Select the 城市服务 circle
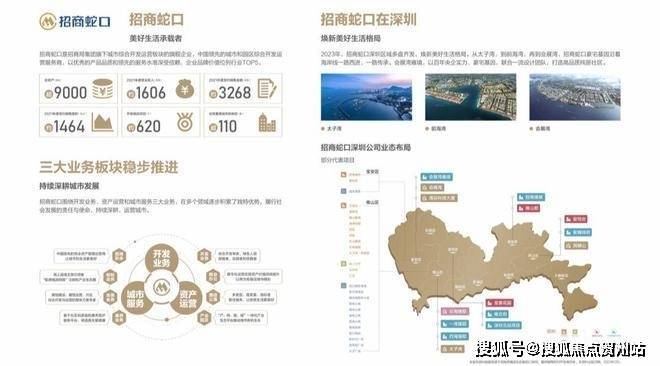Image resolution: width=660 pixels, height=366 pixels. pos(136,298)
